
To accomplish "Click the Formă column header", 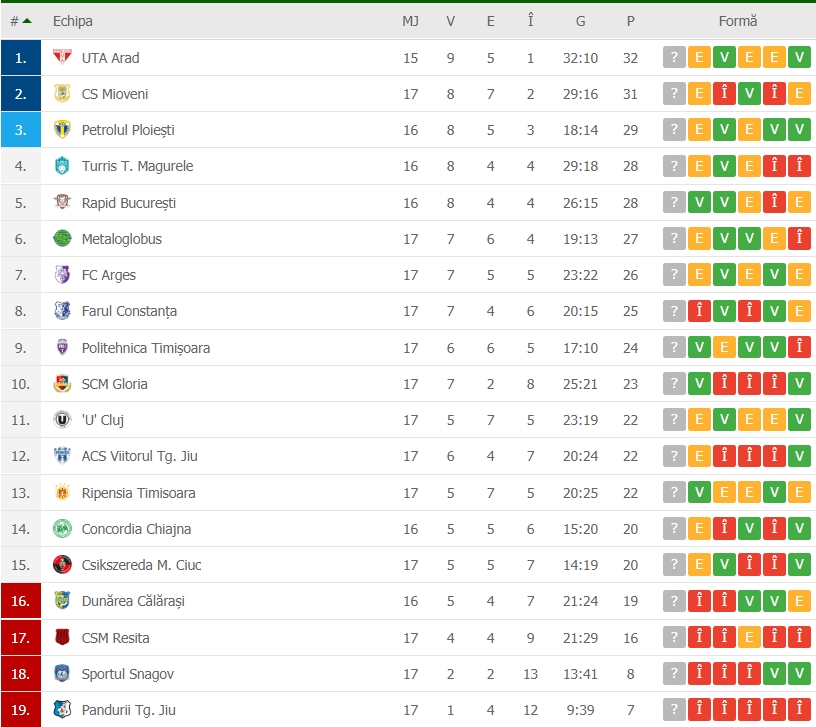I will [738, 21].
